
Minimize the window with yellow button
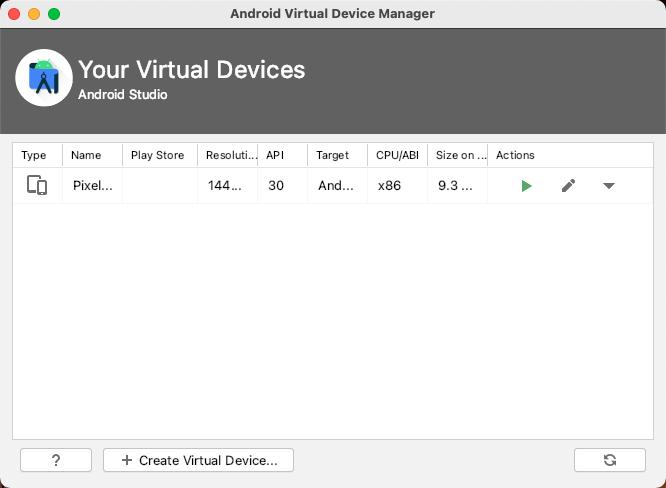(x=34, y=14)
